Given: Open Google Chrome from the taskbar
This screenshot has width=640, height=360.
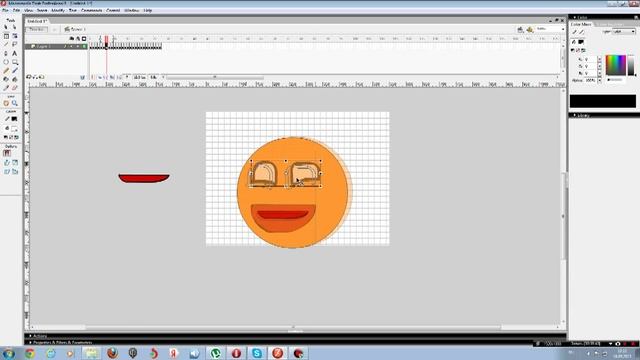Looking at the screenshot, I should (30, 353).
